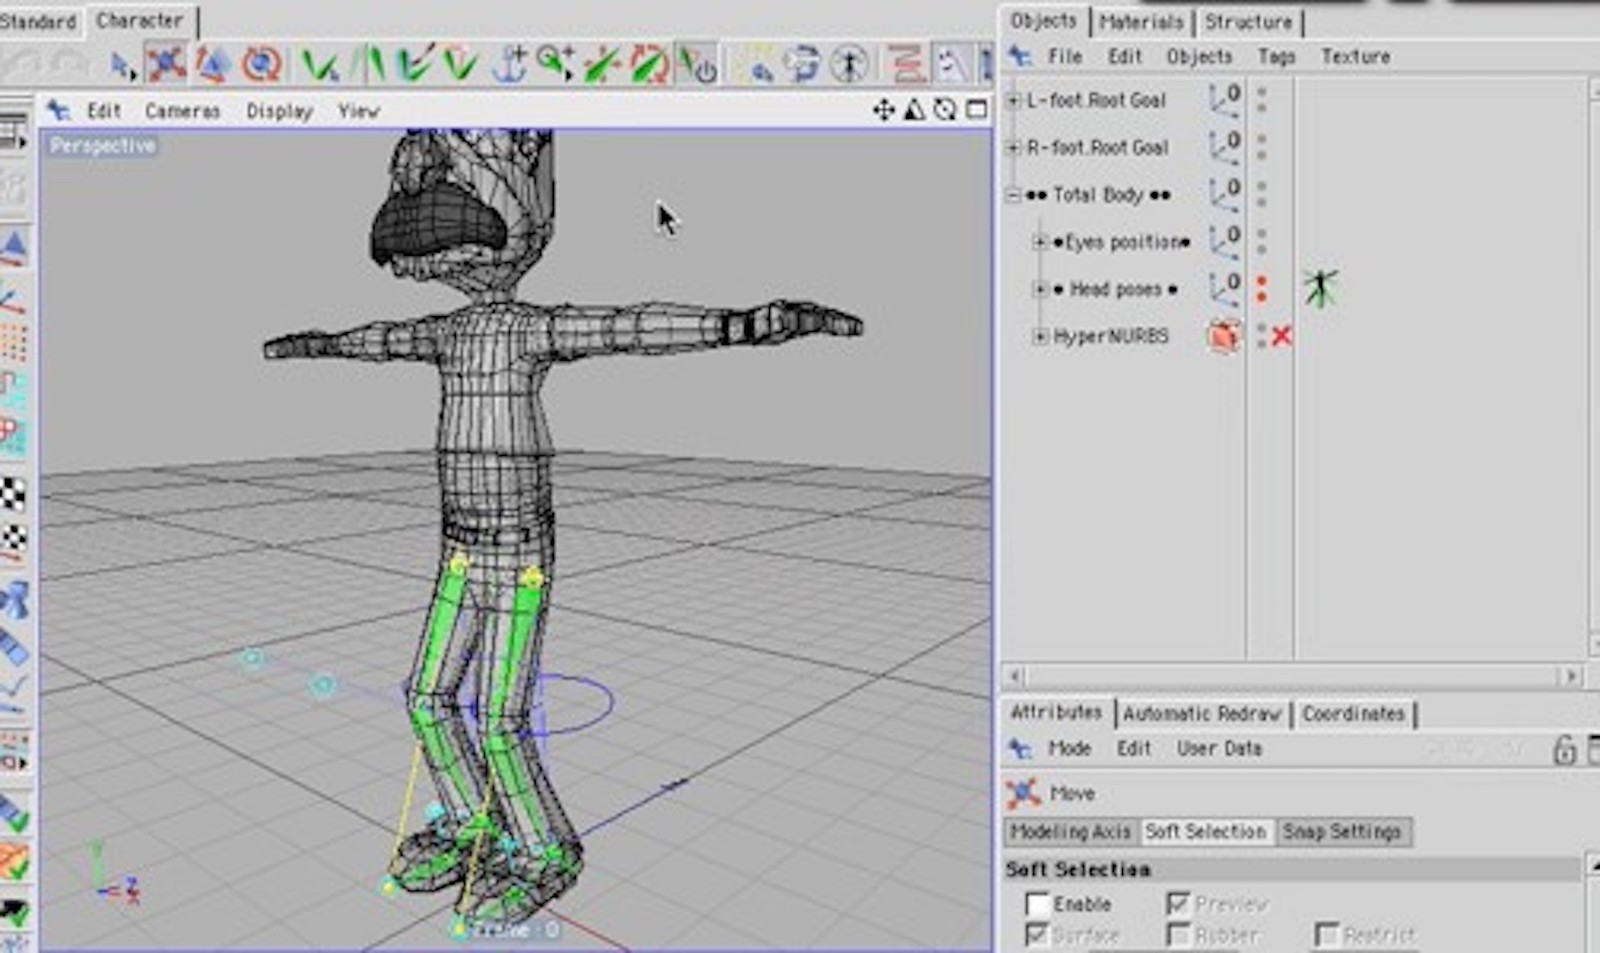Toggle HyperNURBS red X enable switch

(1281, 336)
